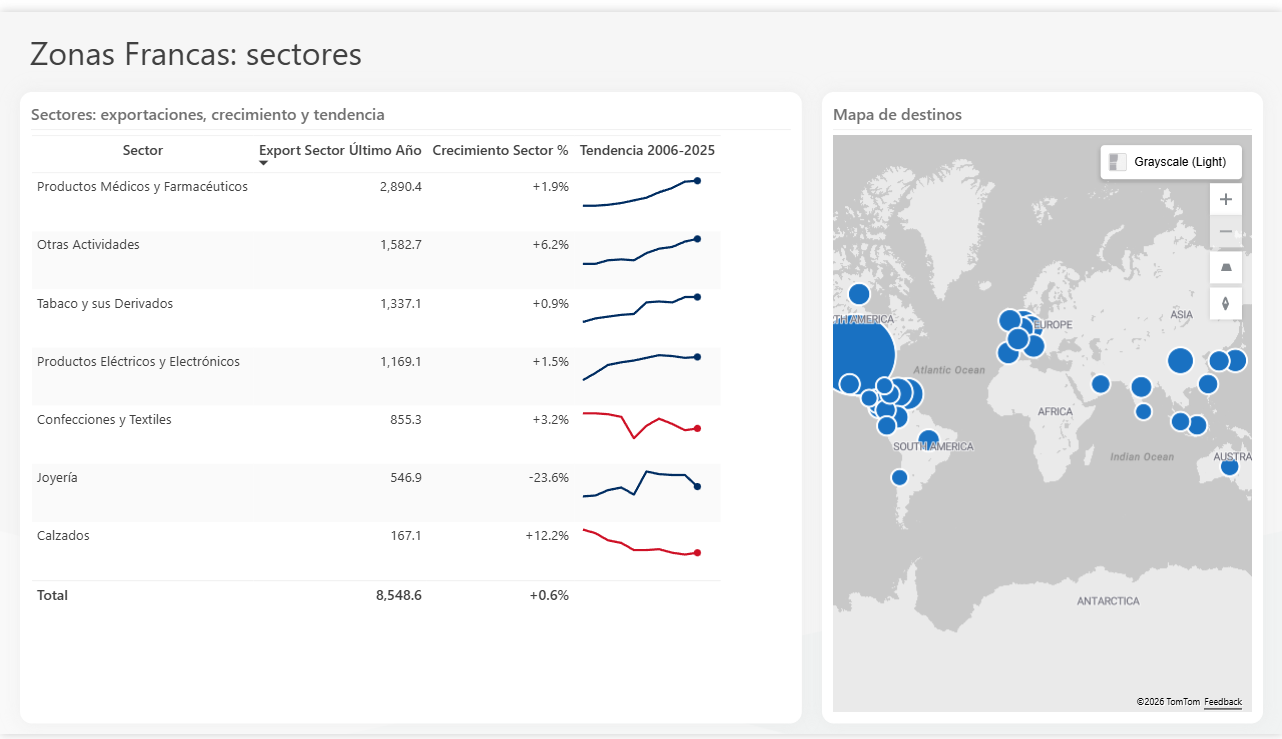Click the 1,169.1 export value
Viewport: 1282px width, 739px height.
click(401, 361)
